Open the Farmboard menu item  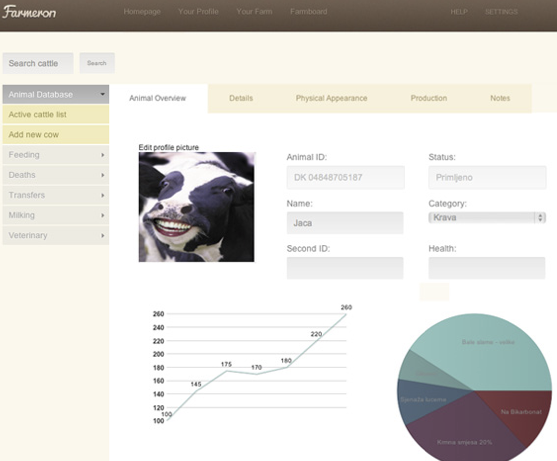308,12
